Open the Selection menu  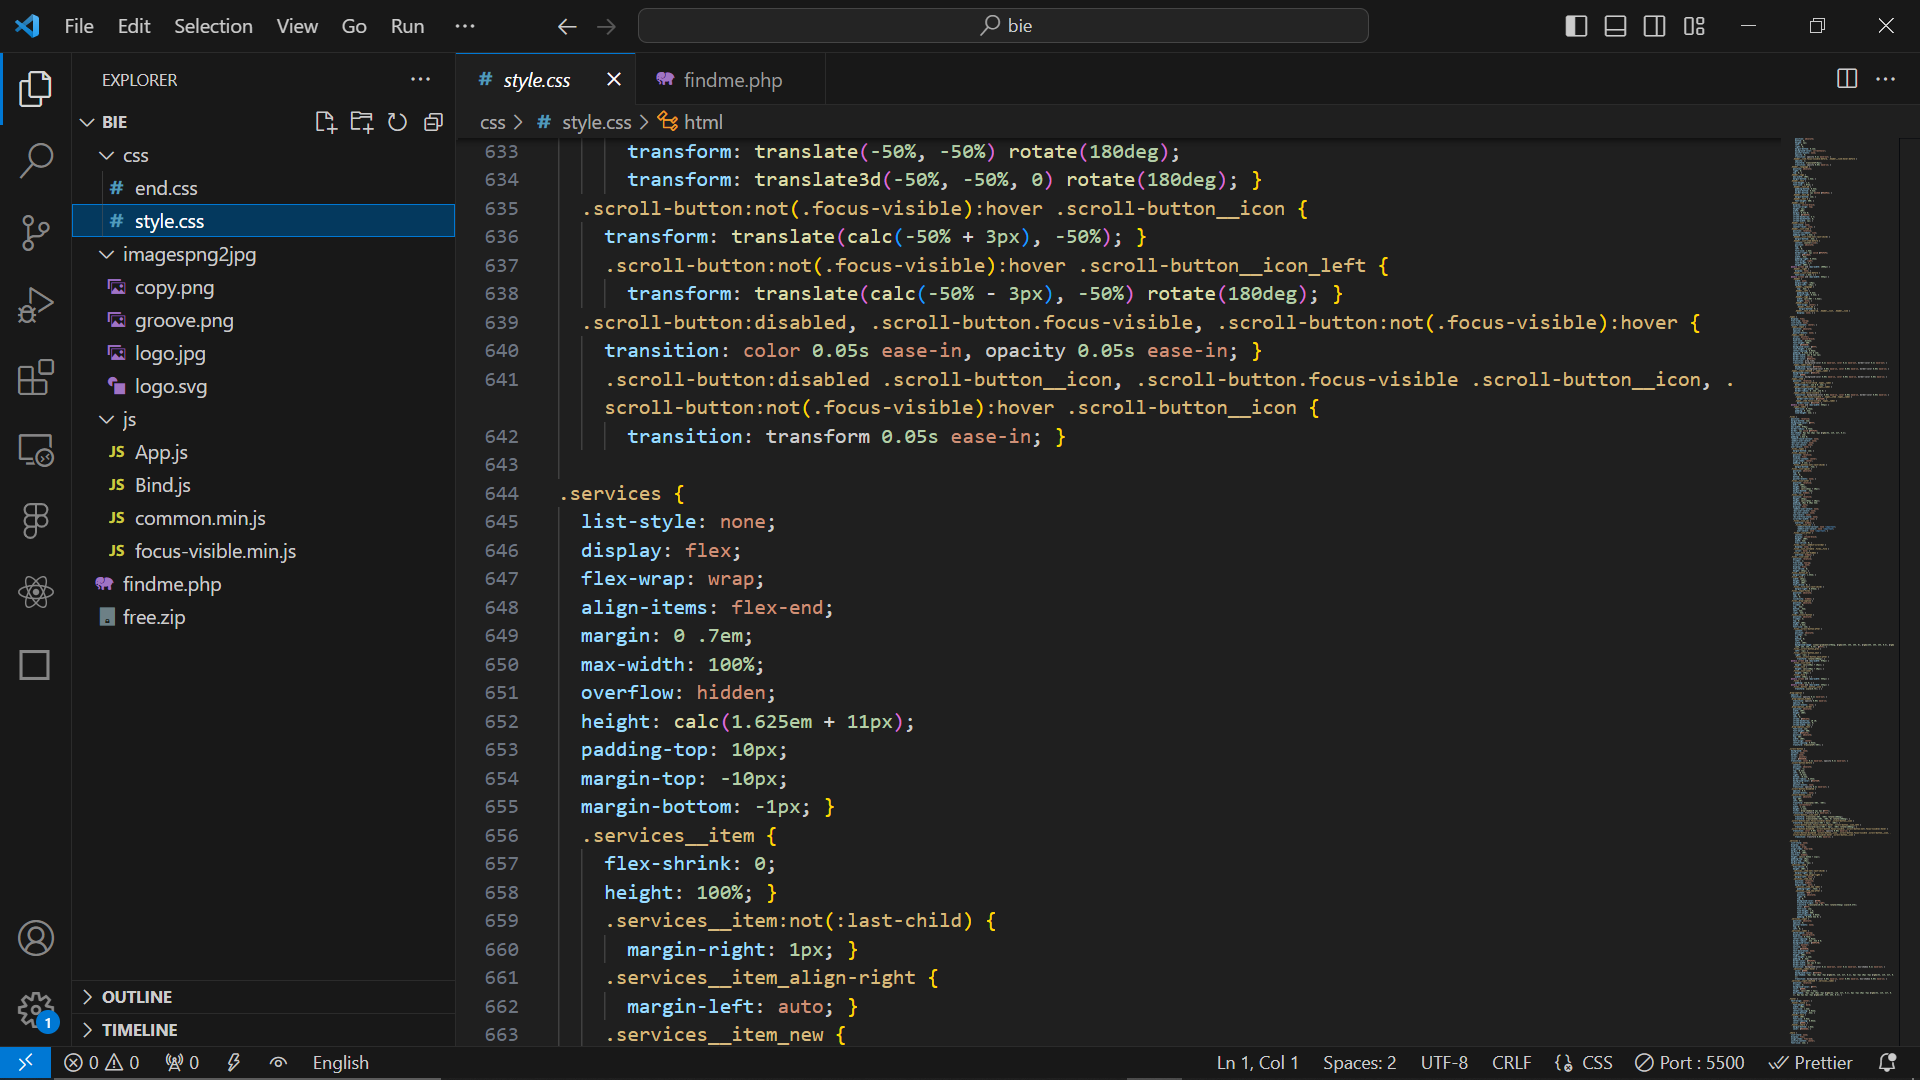213,26
